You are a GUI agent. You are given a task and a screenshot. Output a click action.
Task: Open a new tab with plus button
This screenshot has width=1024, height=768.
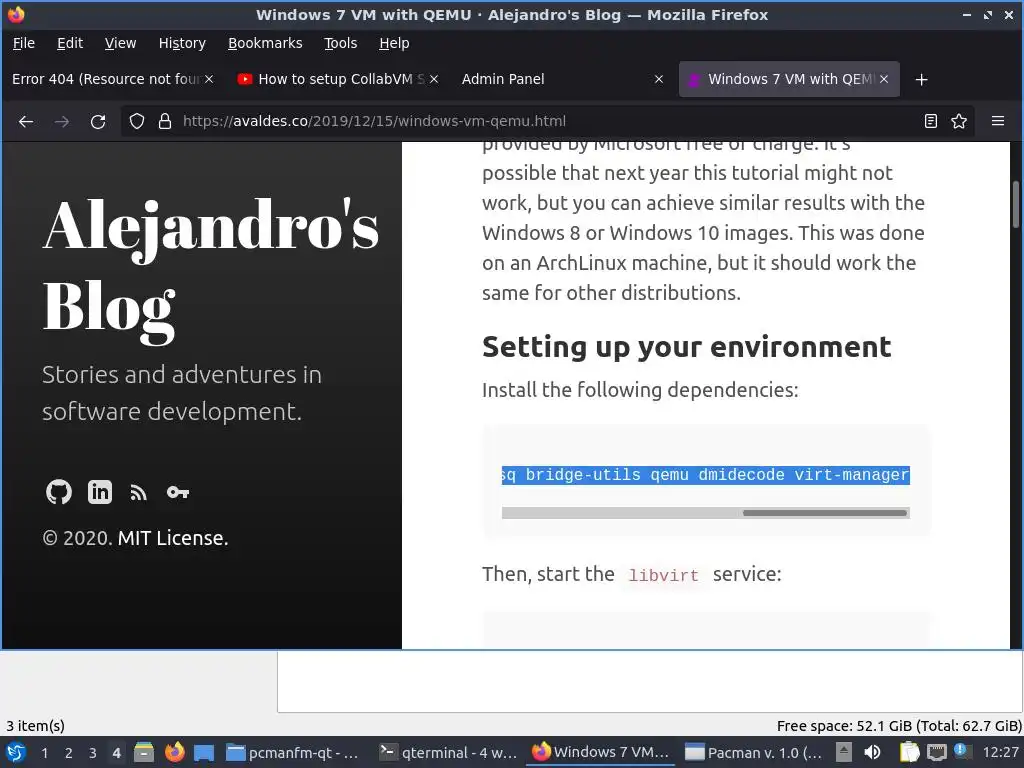[921, 80]
